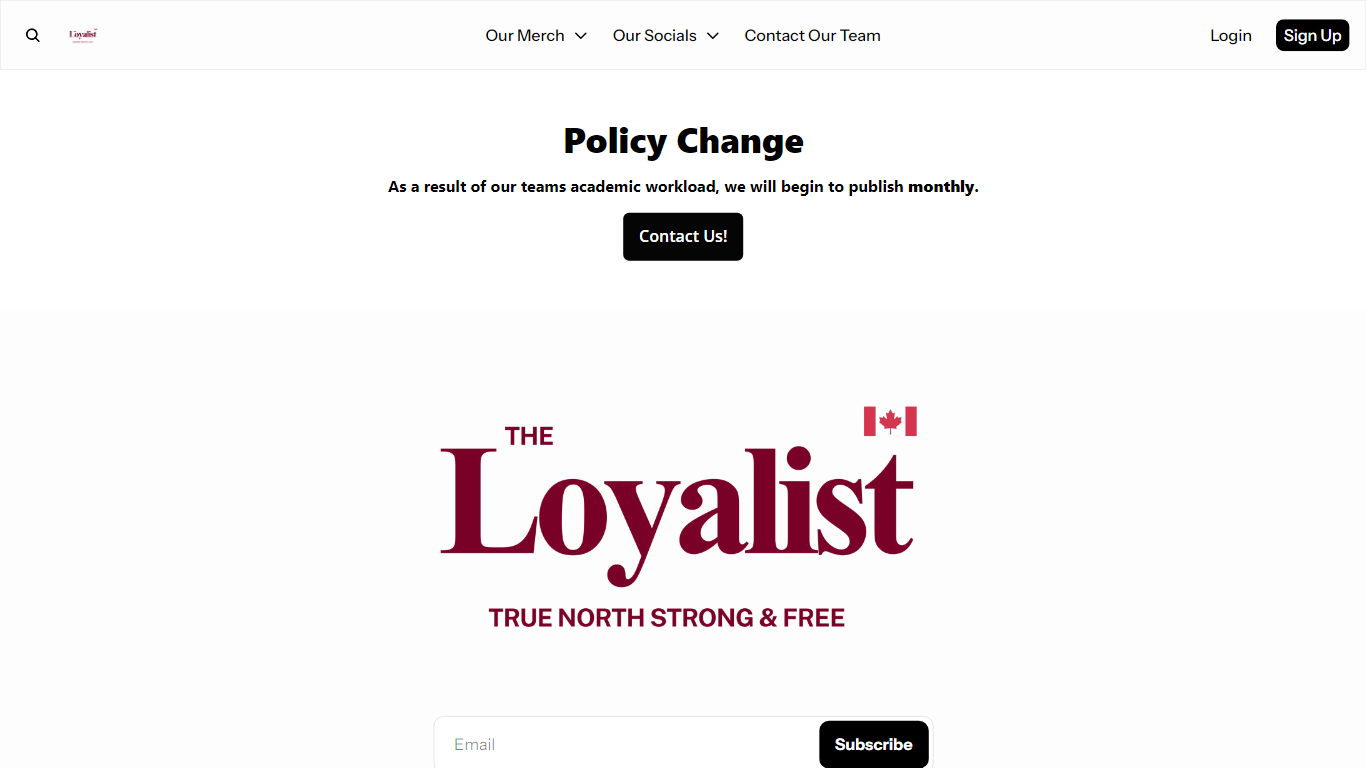Select Our Merch in the navigation bar
Viewport: 1366px width, 768px height.
click(x=525, y=35)
